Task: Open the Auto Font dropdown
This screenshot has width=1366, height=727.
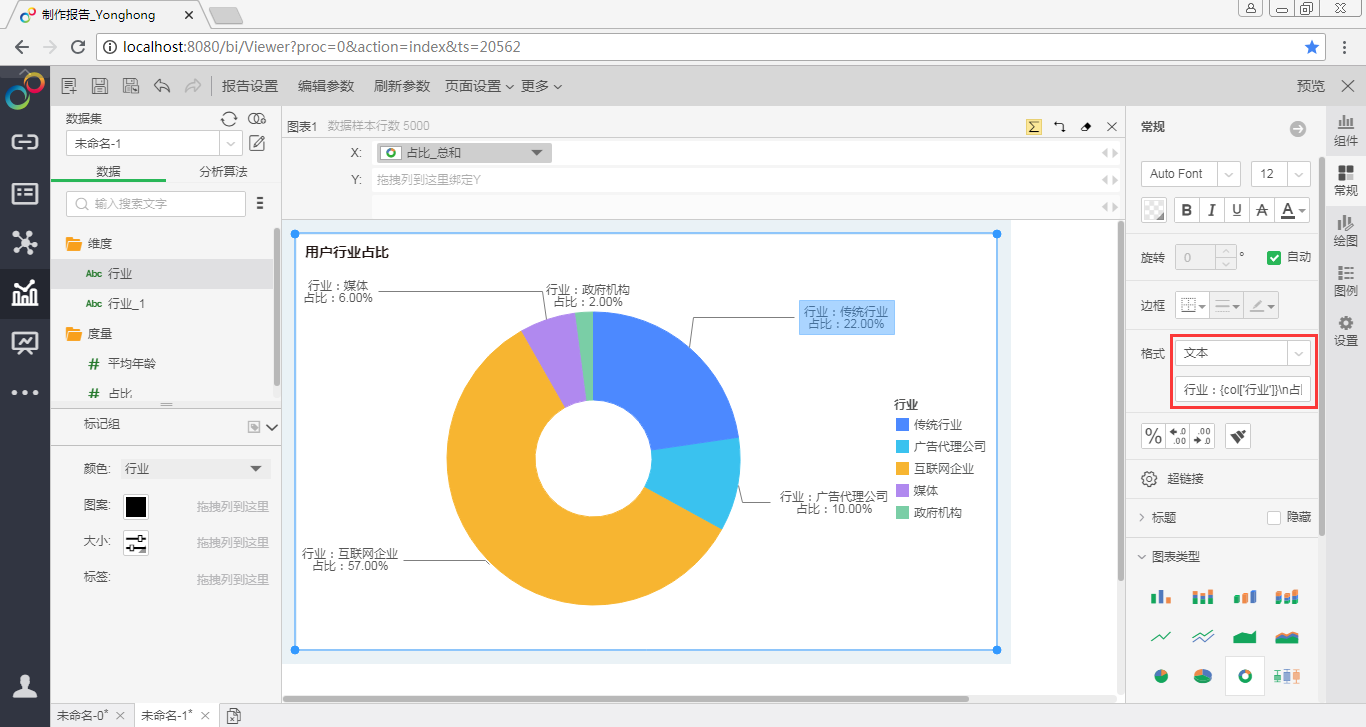Action: [1191, 173]
